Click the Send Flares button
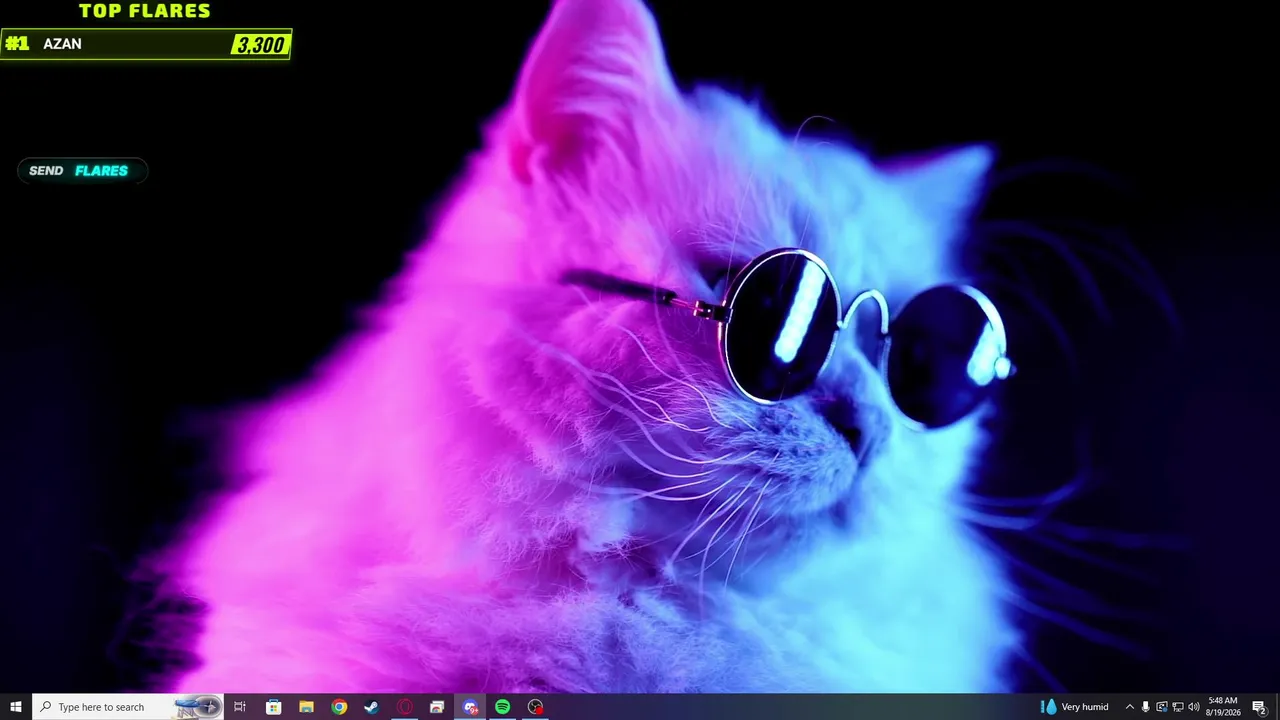The image size is (1280, 720). (82, 171)
